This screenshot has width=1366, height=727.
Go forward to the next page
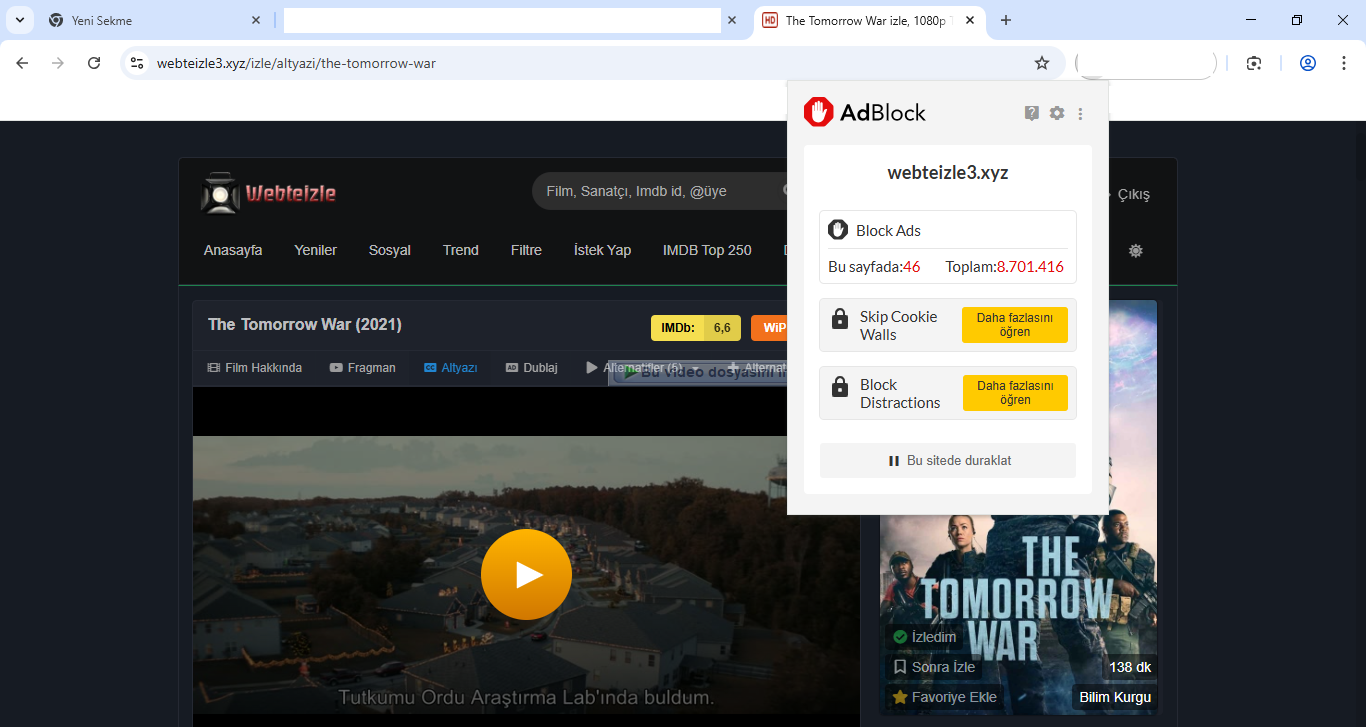(x=58, y=63)
